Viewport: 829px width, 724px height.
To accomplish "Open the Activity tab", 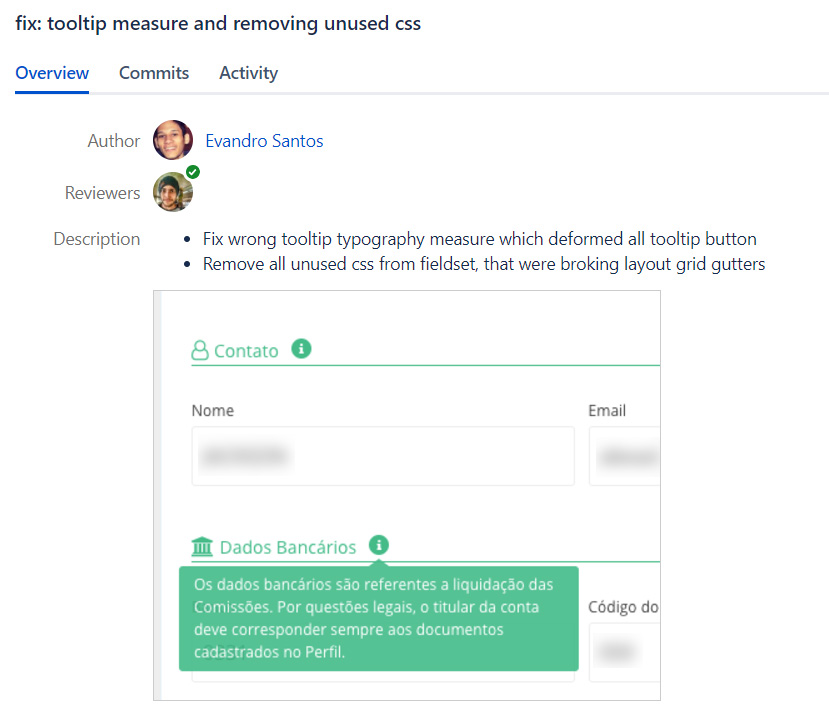I will pyautogui.click(x=248, y=73).
